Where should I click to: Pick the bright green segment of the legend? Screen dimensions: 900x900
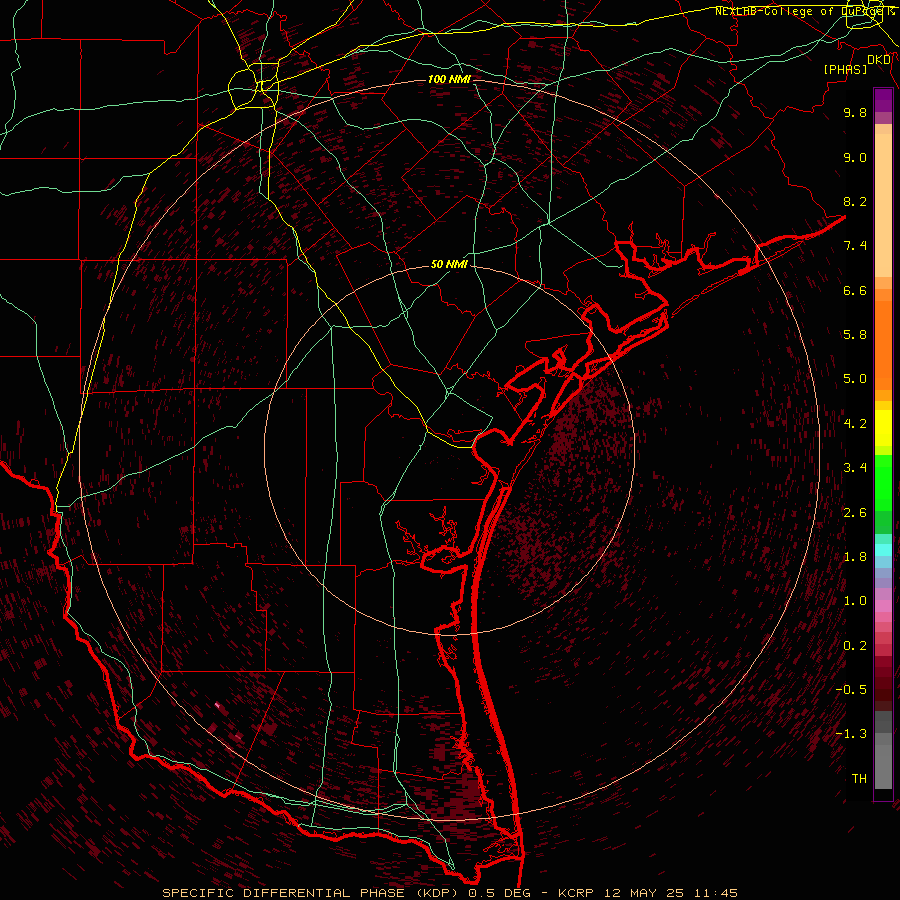pos(883,481)
